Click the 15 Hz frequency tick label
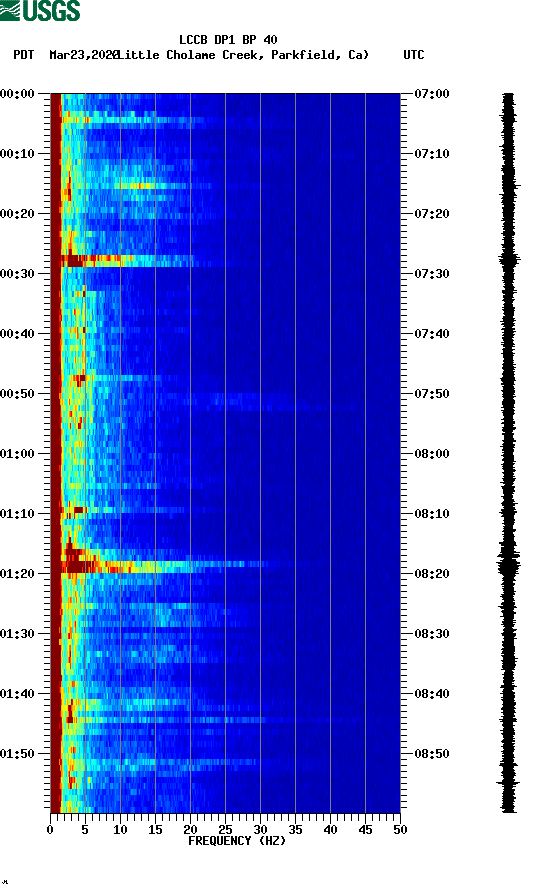The image size is (552, 893). 155,830
